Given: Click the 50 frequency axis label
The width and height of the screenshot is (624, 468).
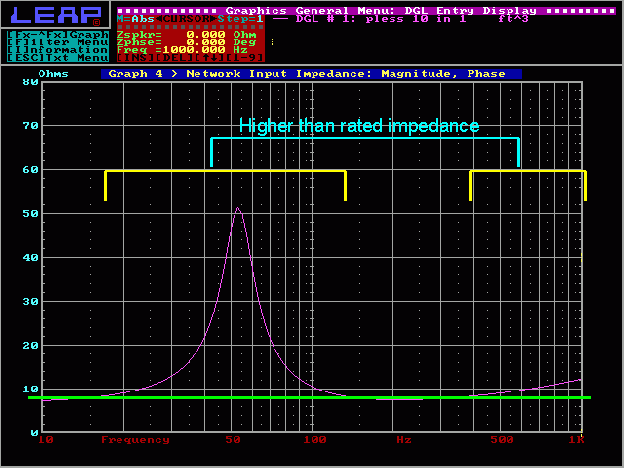Looking at the screenshot, I should pyautogui.click(x=233, y=440).
